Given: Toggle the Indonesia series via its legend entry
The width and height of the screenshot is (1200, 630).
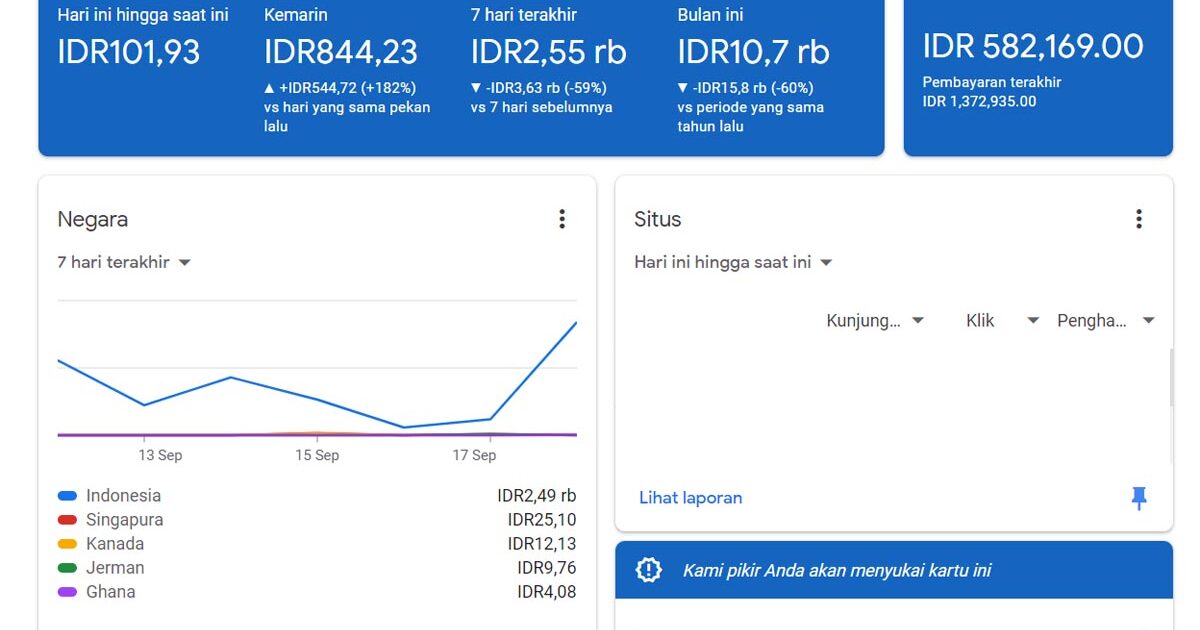Looking at the screenshot, I should coord(121,495).
